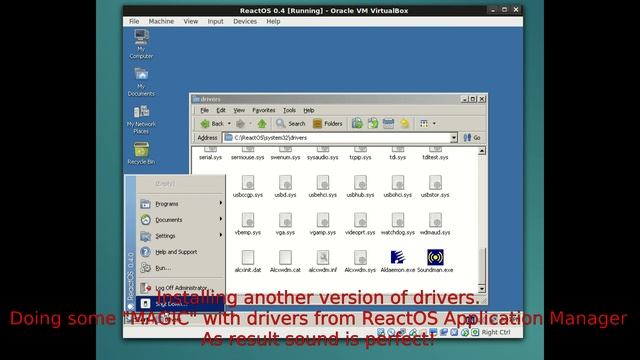Select Aldaemon.exe in drivers folder

point(398,261)
